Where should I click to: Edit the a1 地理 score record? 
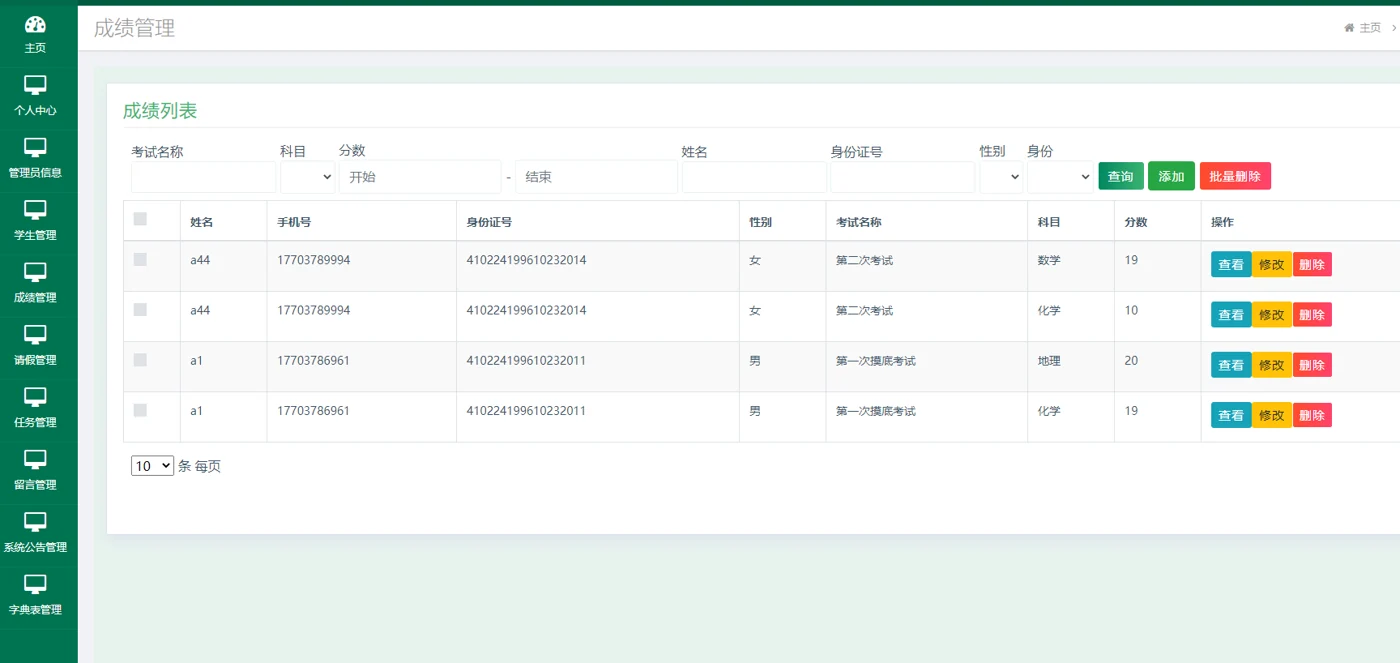(x=1272, y=365)
